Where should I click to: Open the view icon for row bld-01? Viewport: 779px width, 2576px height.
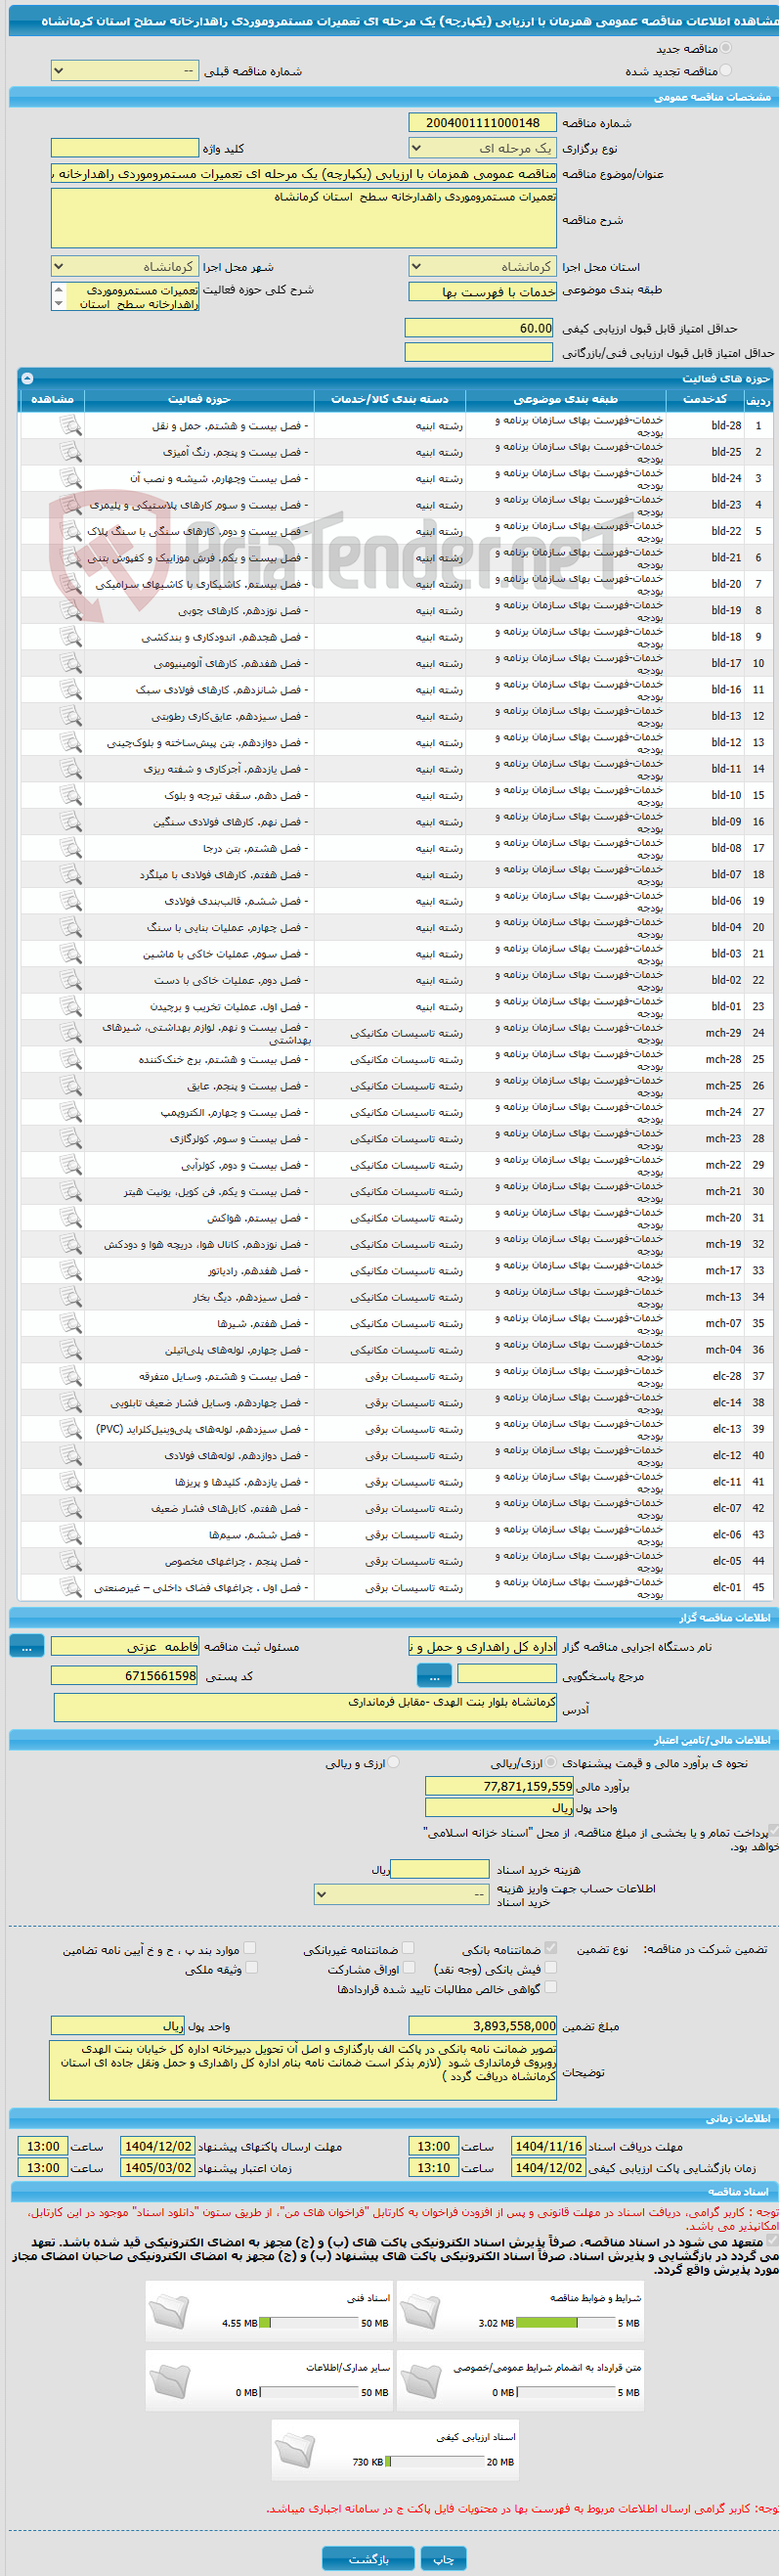click(x=70, y=1006)
